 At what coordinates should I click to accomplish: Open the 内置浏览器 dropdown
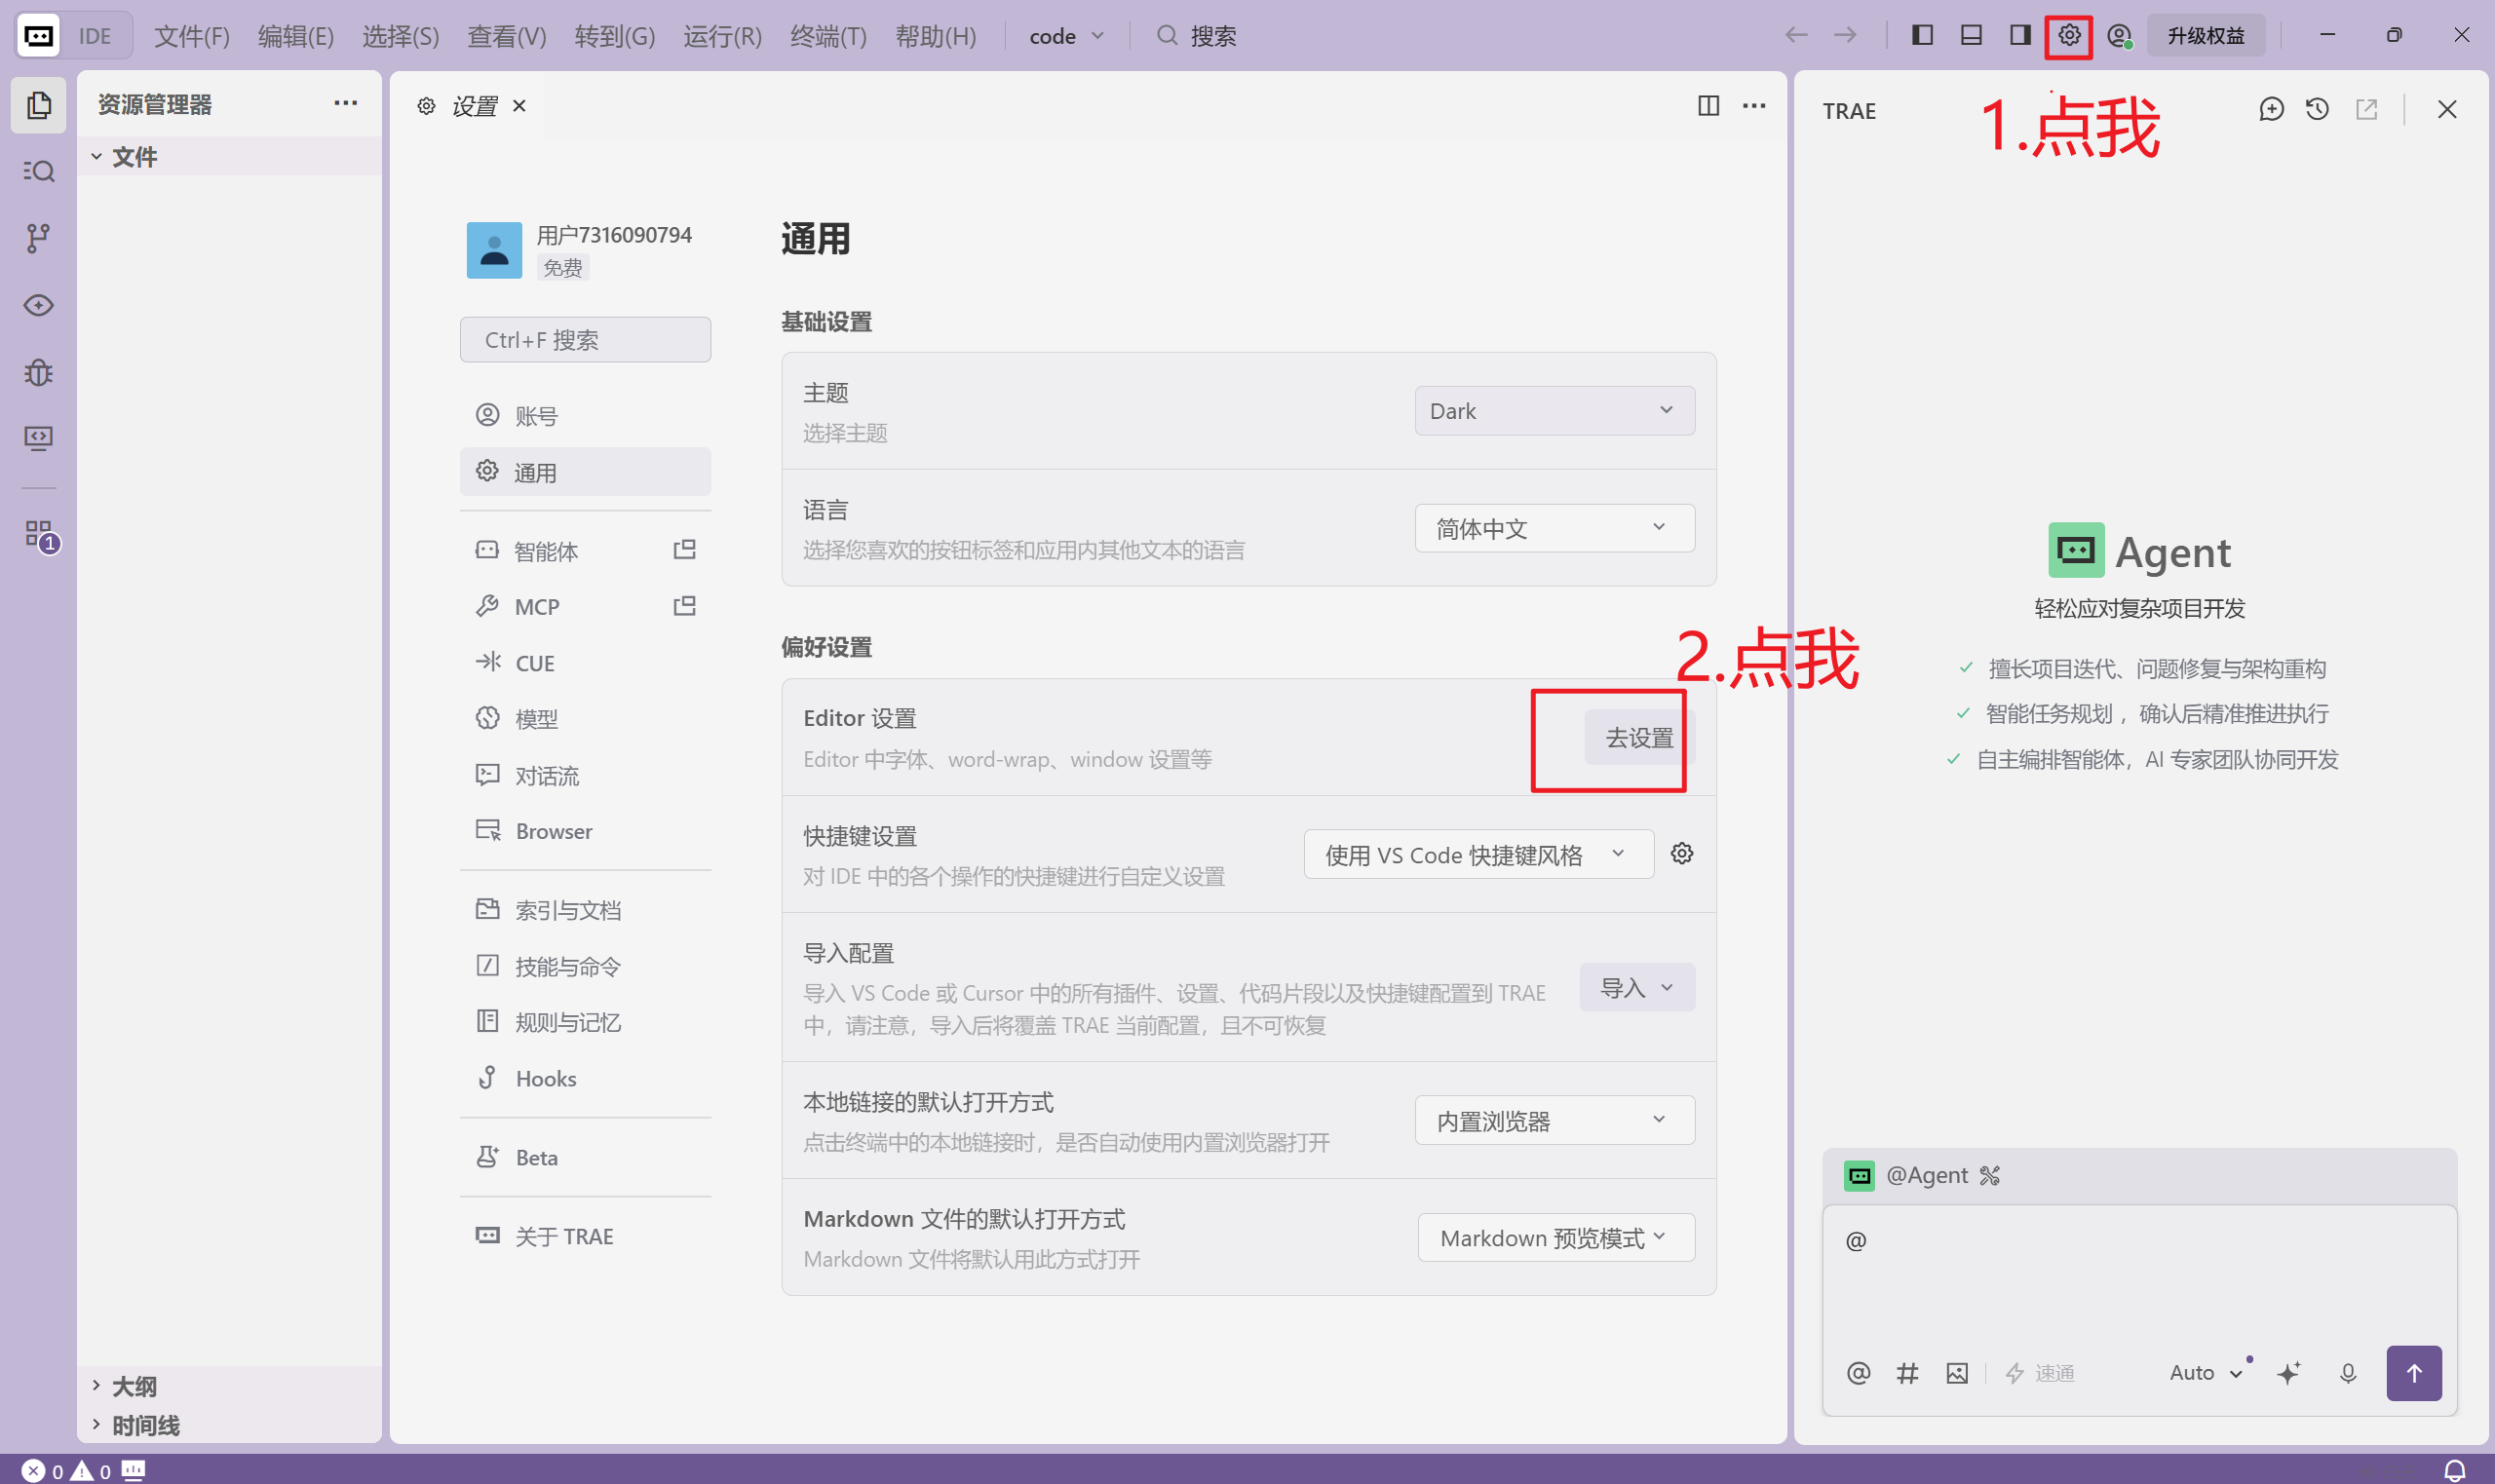point(1554,1121)
